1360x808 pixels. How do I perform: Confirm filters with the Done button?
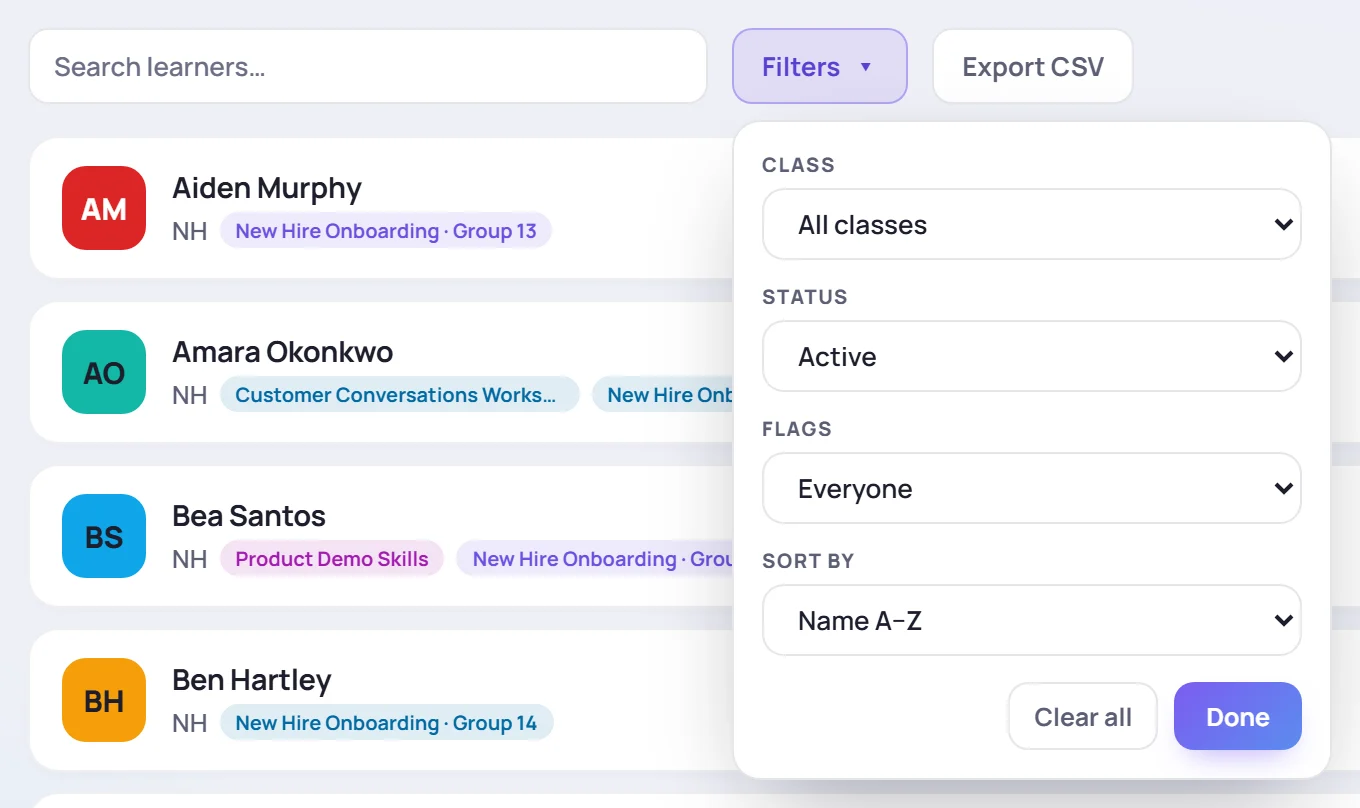coord(1238,716)
